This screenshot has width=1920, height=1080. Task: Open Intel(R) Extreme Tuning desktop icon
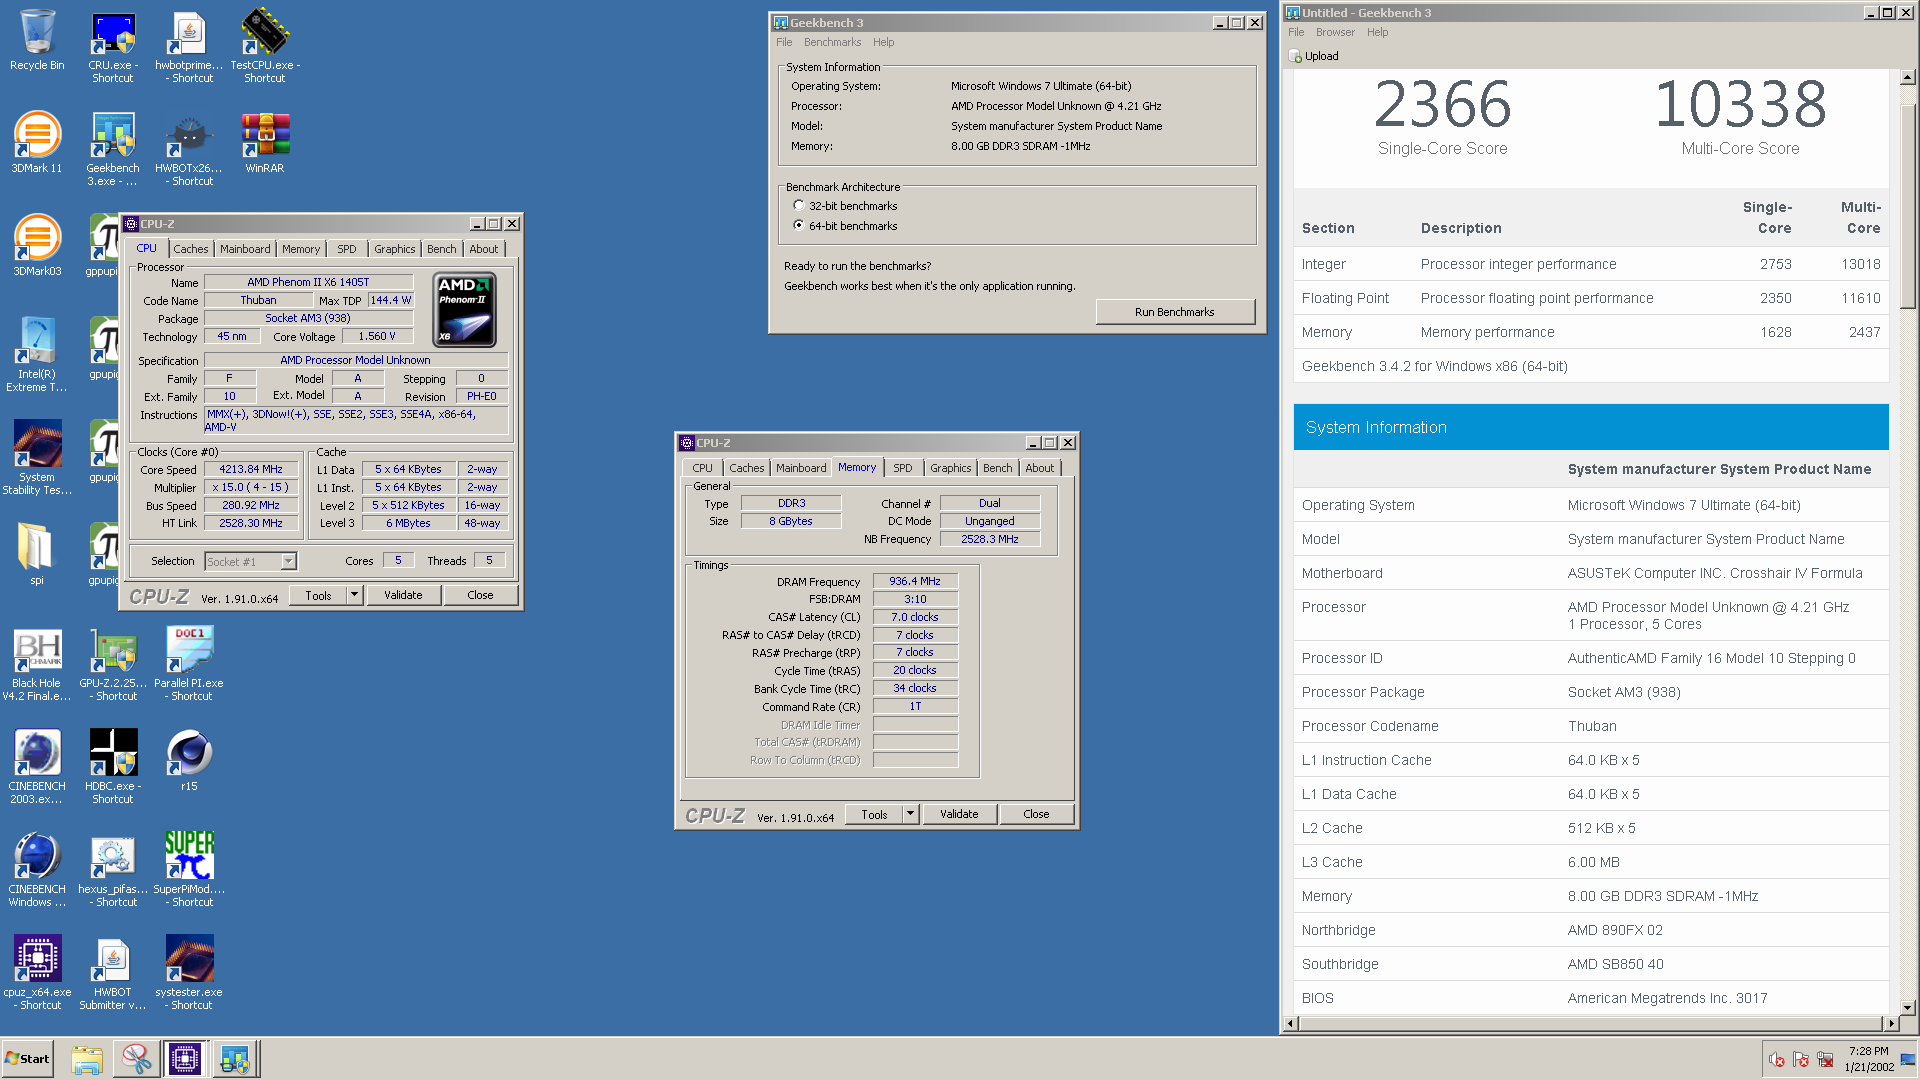[37, 354]
